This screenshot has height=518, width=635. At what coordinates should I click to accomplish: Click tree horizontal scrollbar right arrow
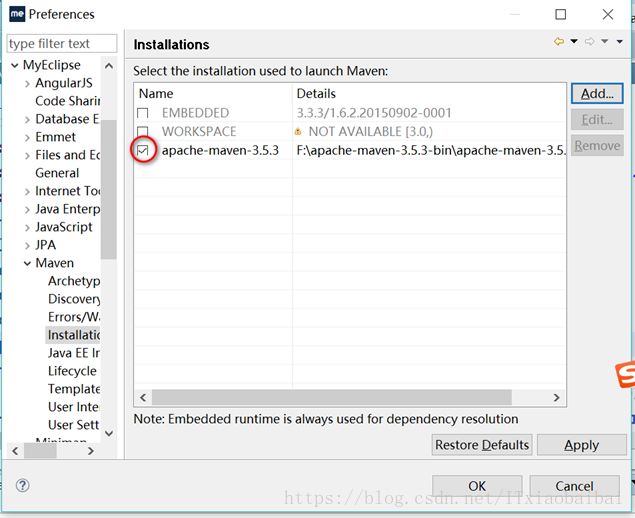[x=91, y=450]
